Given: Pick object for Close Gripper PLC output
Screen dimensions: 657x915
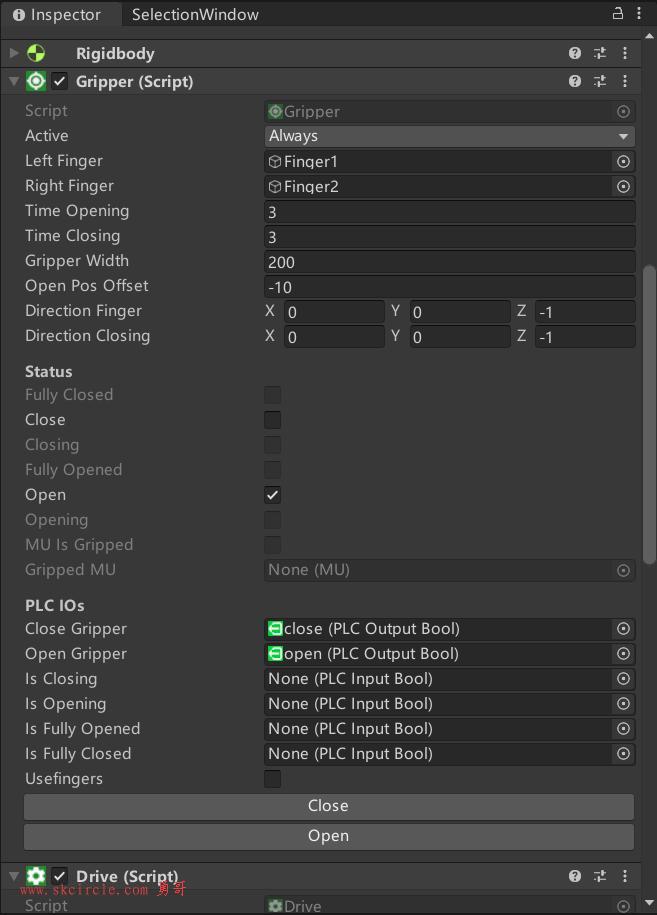Looking at the screenshot, I should tap(623, 628).
